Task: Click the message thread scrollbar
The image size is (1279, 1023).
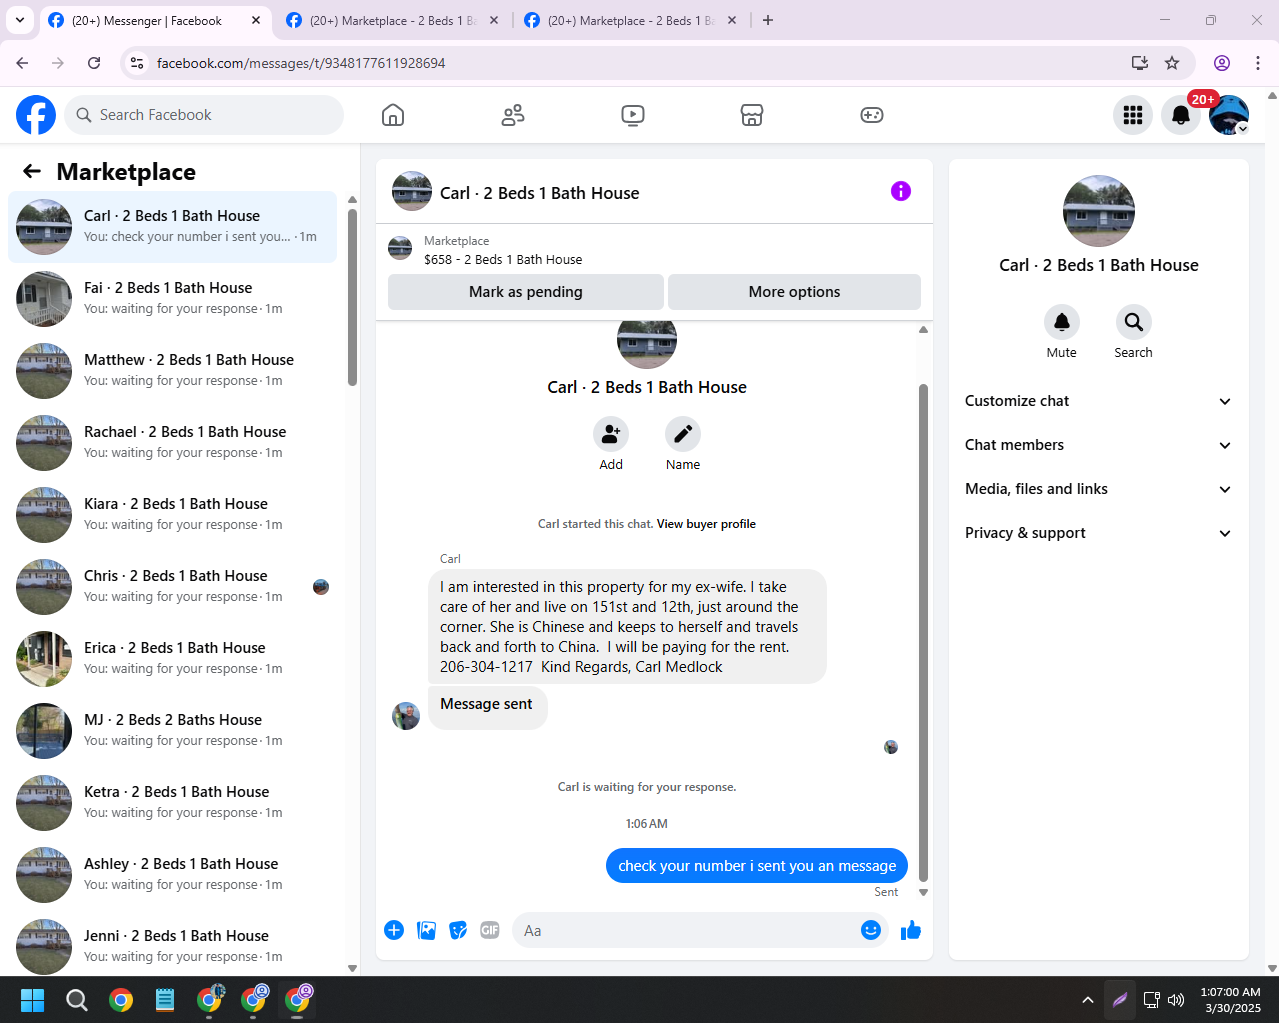Action: [923, 632]
